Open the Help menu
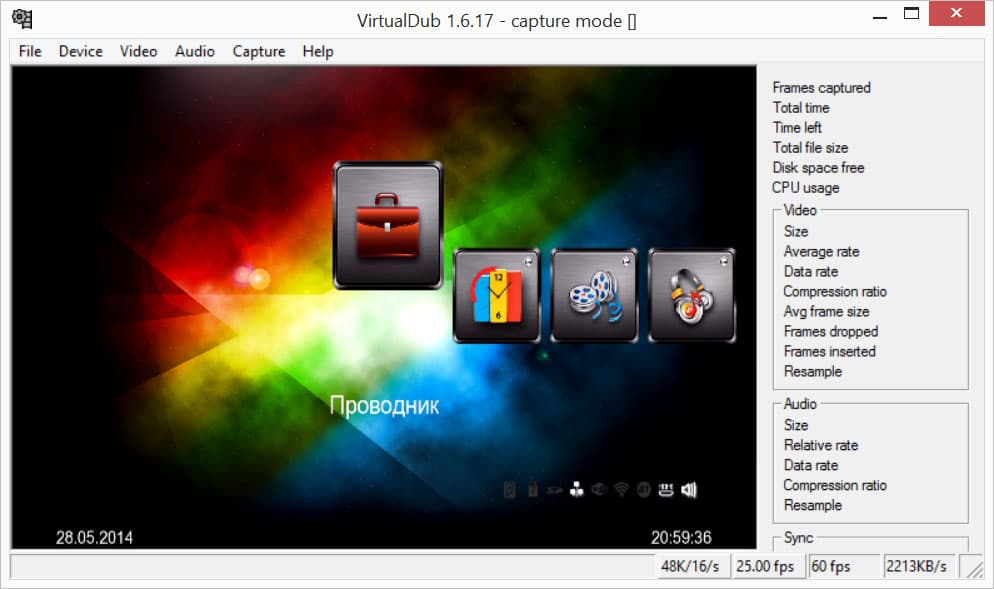Screen dimensions: 994x589 point(318,51)
